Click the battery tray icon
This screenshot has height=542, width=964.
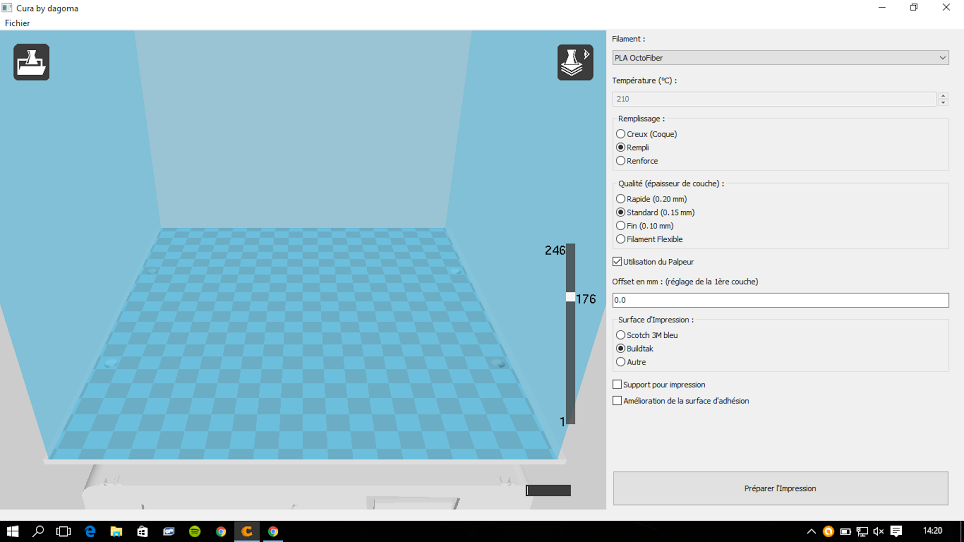pyautogui.click(x=845, y=532)
